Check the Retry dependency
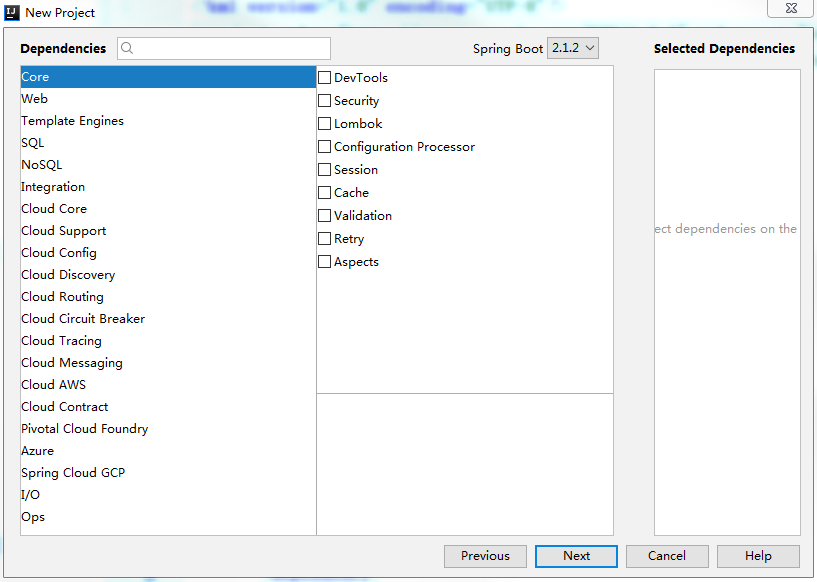 pos(324,238)
